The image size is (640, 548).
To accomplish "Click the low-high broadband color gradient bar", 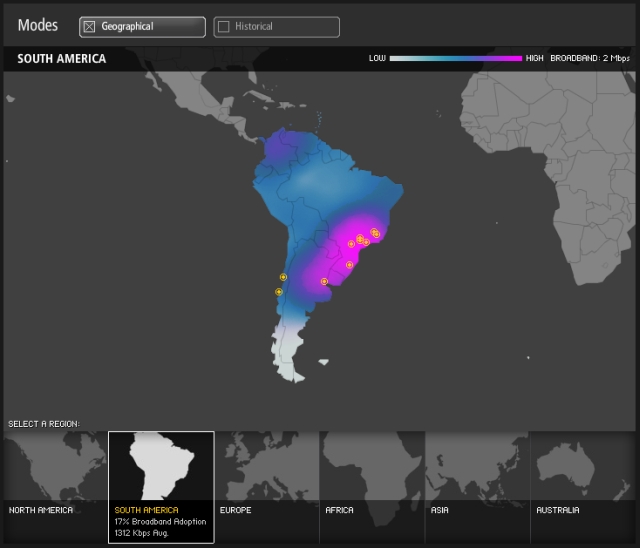I will [x=456, y=58].
